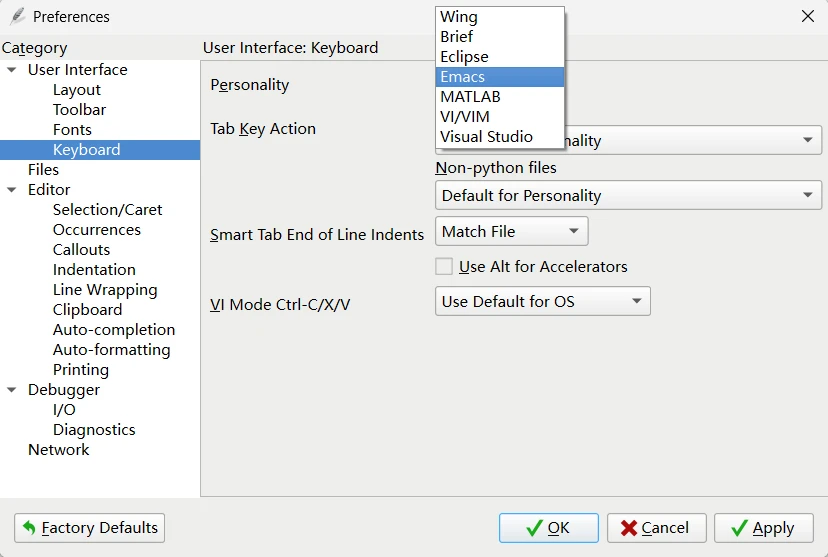Restore Factory Defaults
This screenshot has width=828, height=557.
coord(90,528)
